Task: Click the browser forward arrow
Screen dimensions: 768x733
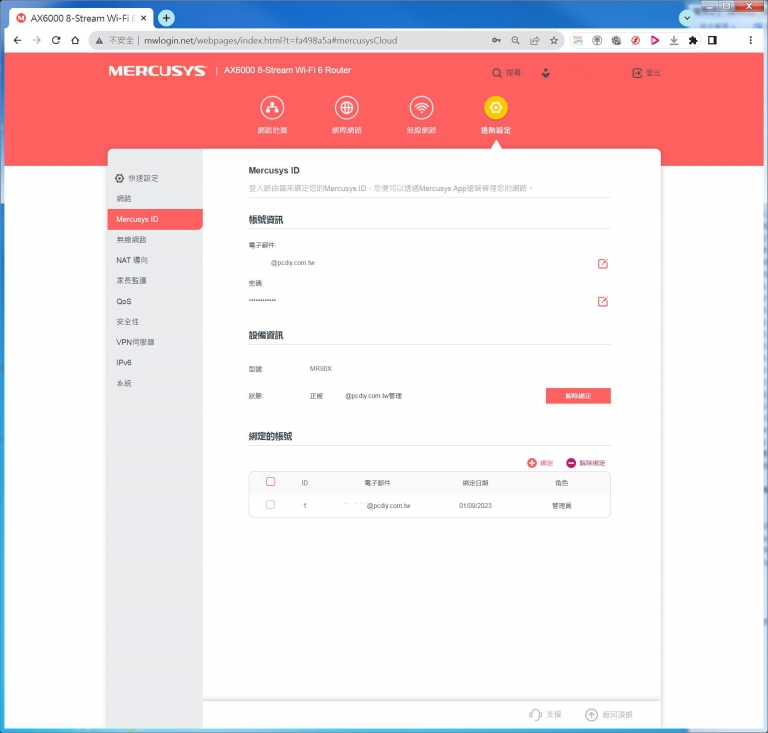Action: click(x=37, y=40)
